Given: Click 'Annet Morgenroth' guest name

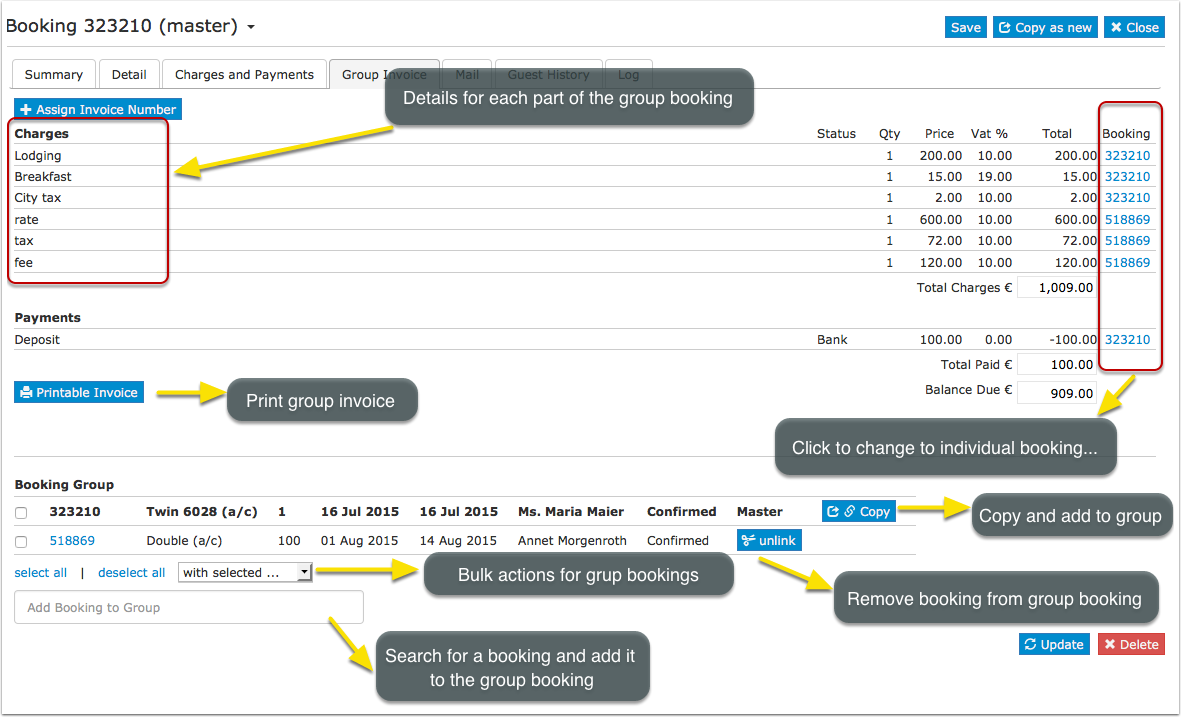Looking at the screenshot, I should click(572, 541).
